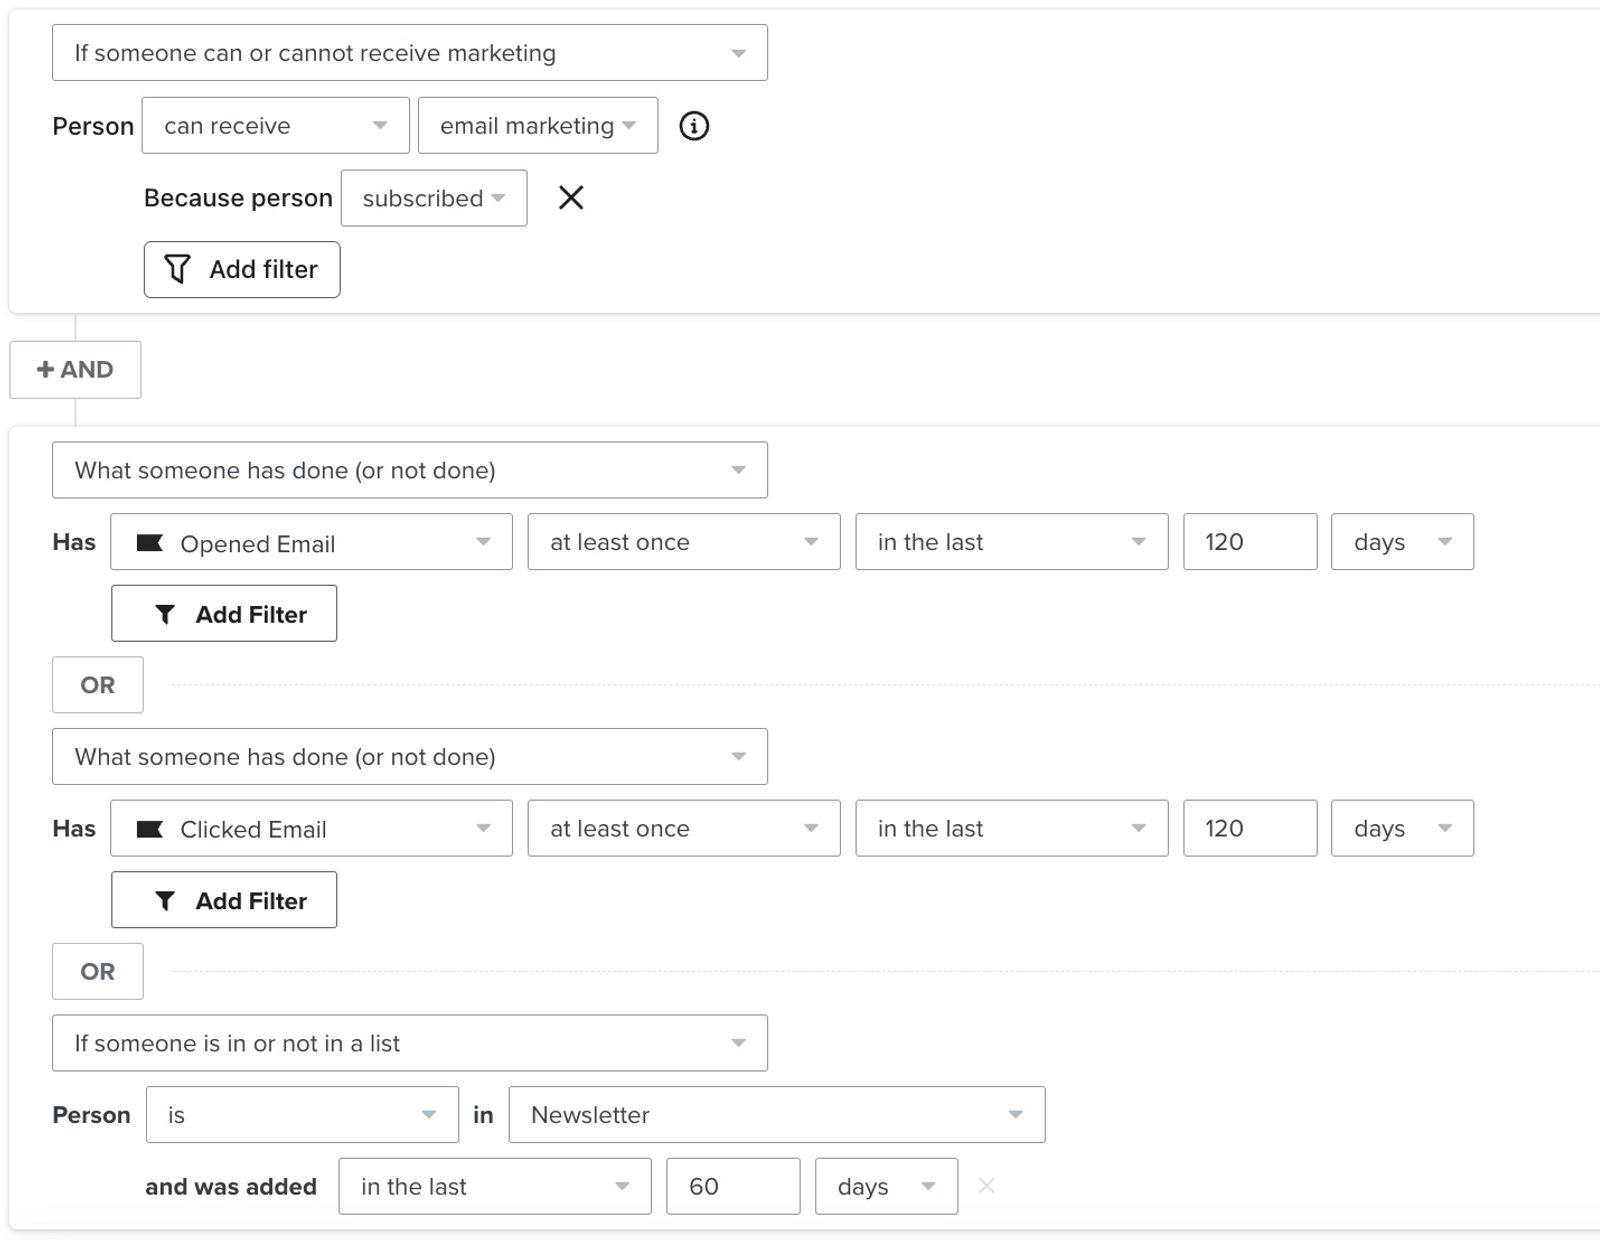Click 'Add Filter' under Opened Email
Image resolution: width=1600 pixels, height=1240 pixels.
224,614
